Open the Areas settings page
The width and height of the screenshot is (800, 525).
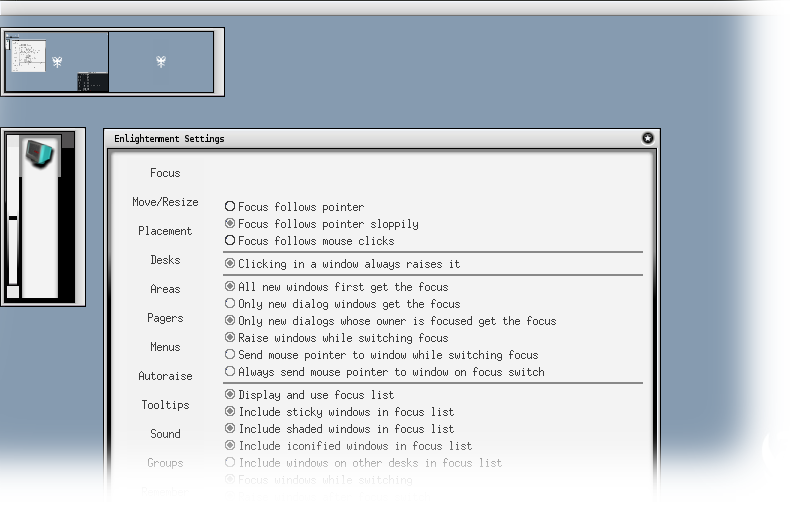click(165, 289)
